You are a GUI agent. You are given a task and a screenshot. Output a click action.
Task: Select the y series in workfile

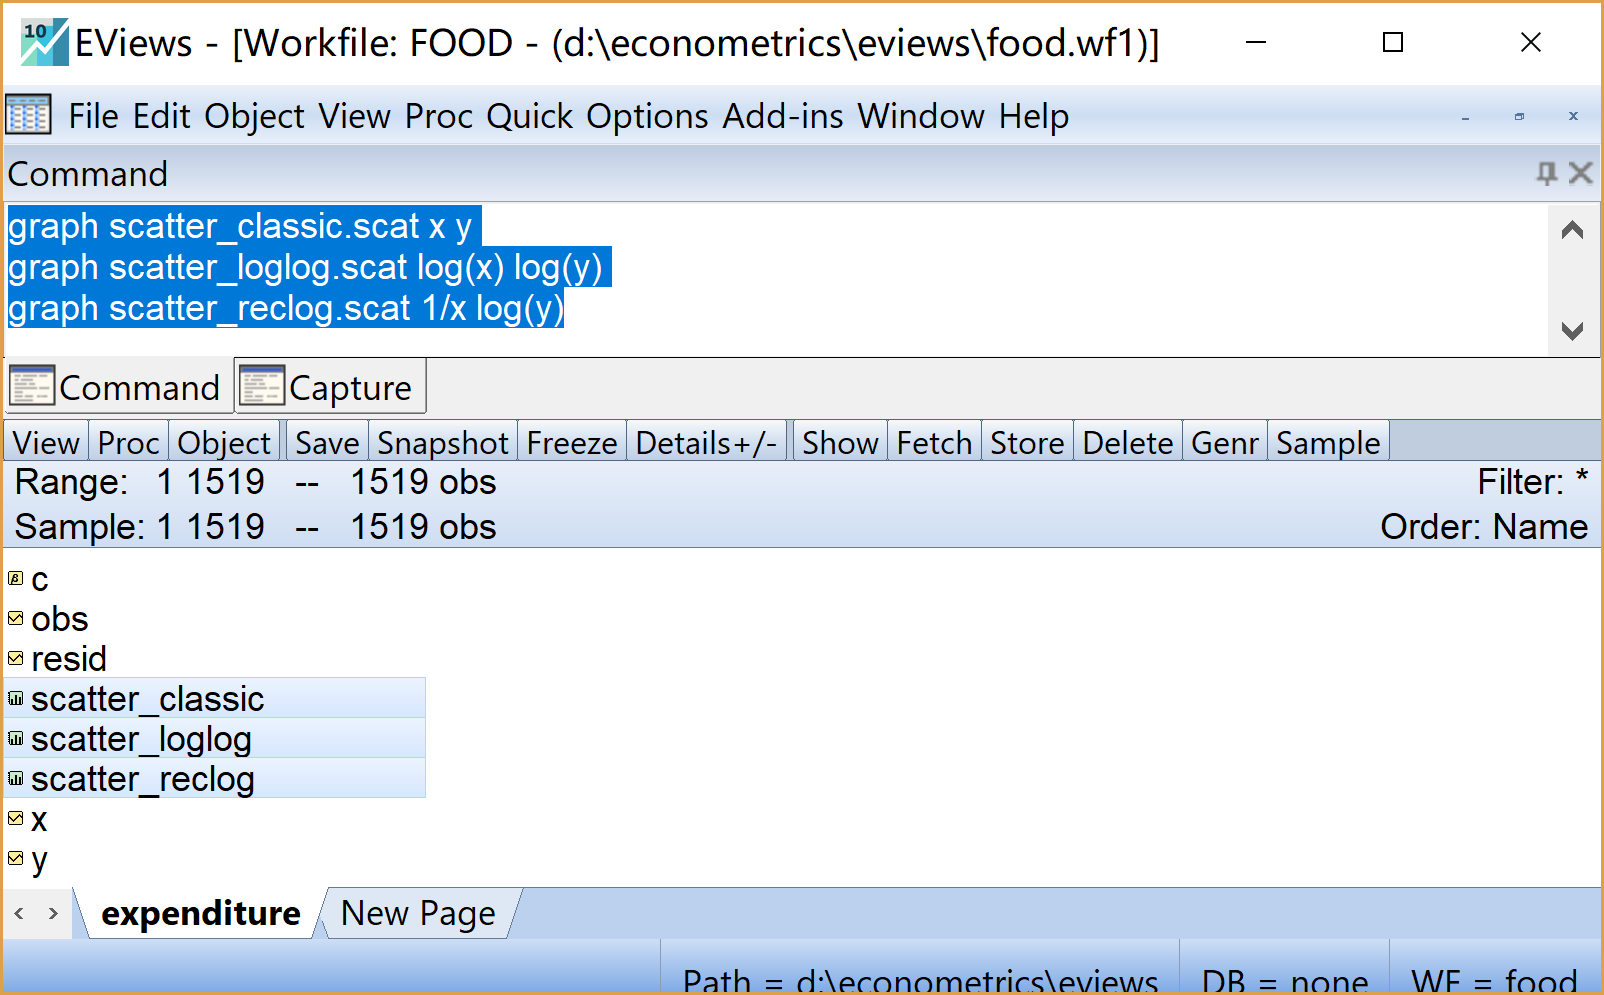point(39,859)
